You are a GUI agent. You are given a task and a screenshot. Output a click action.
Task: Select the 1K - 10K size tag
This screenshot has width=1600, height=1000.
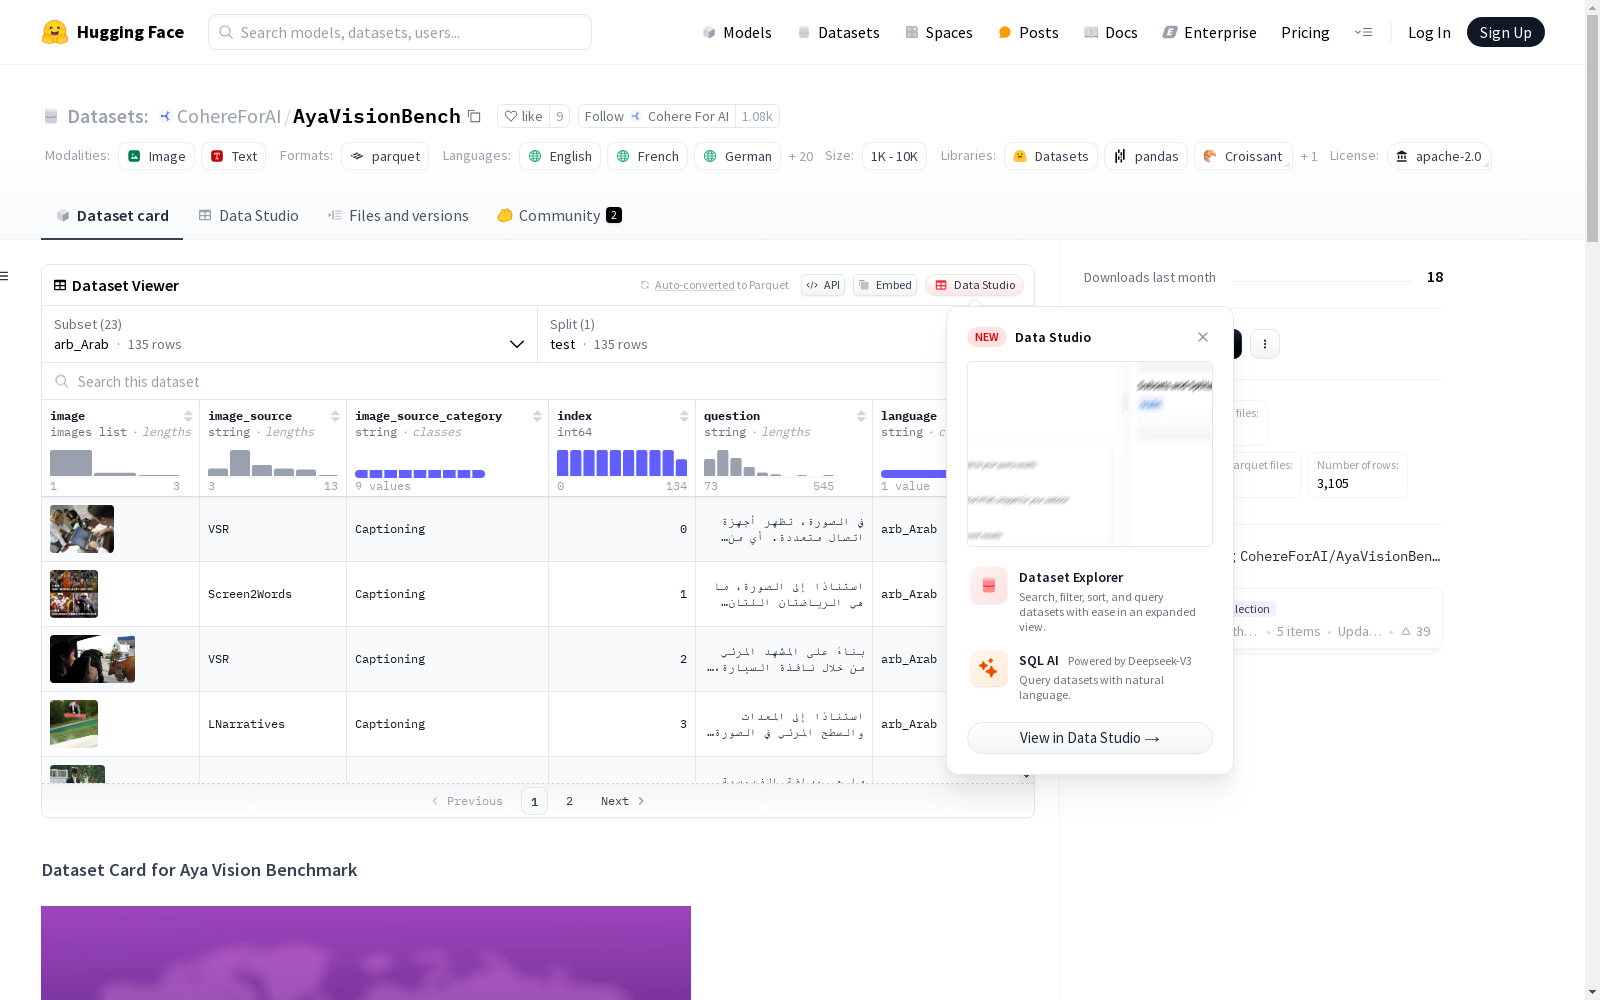pos(894,156)
